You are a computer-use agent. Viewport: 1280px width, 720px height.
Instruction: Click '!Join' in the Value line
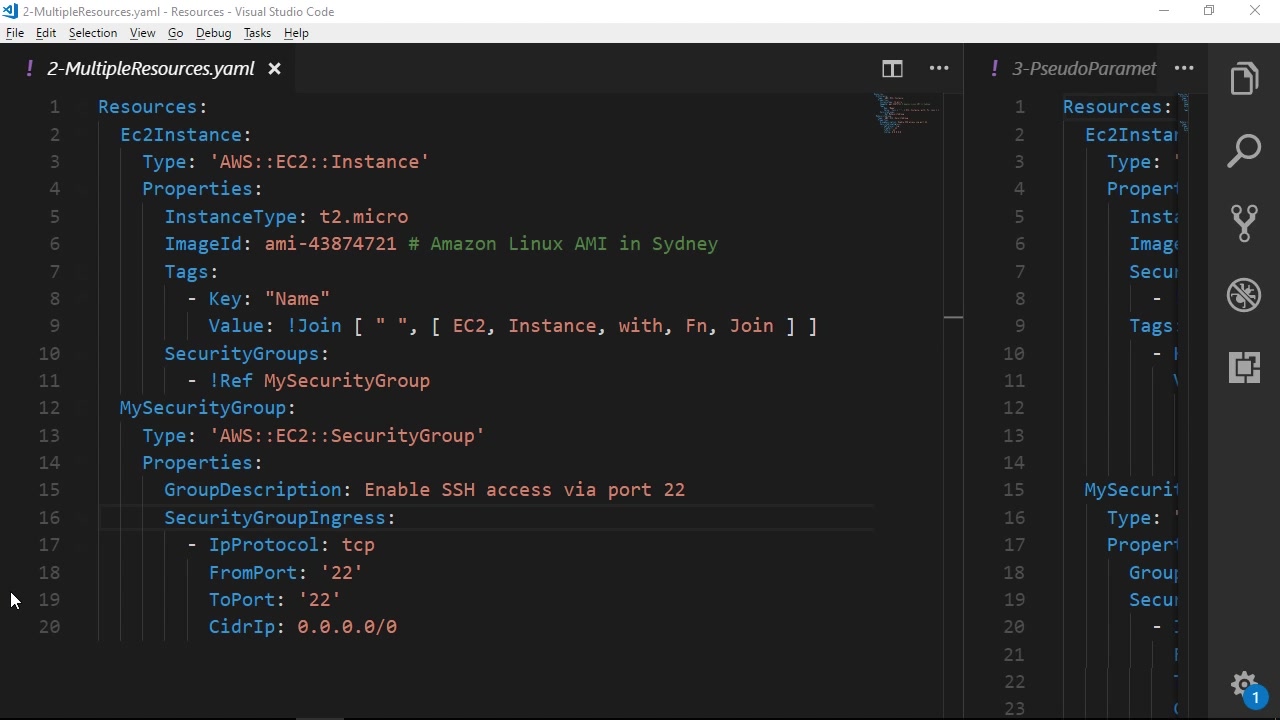tap(315, 326)
